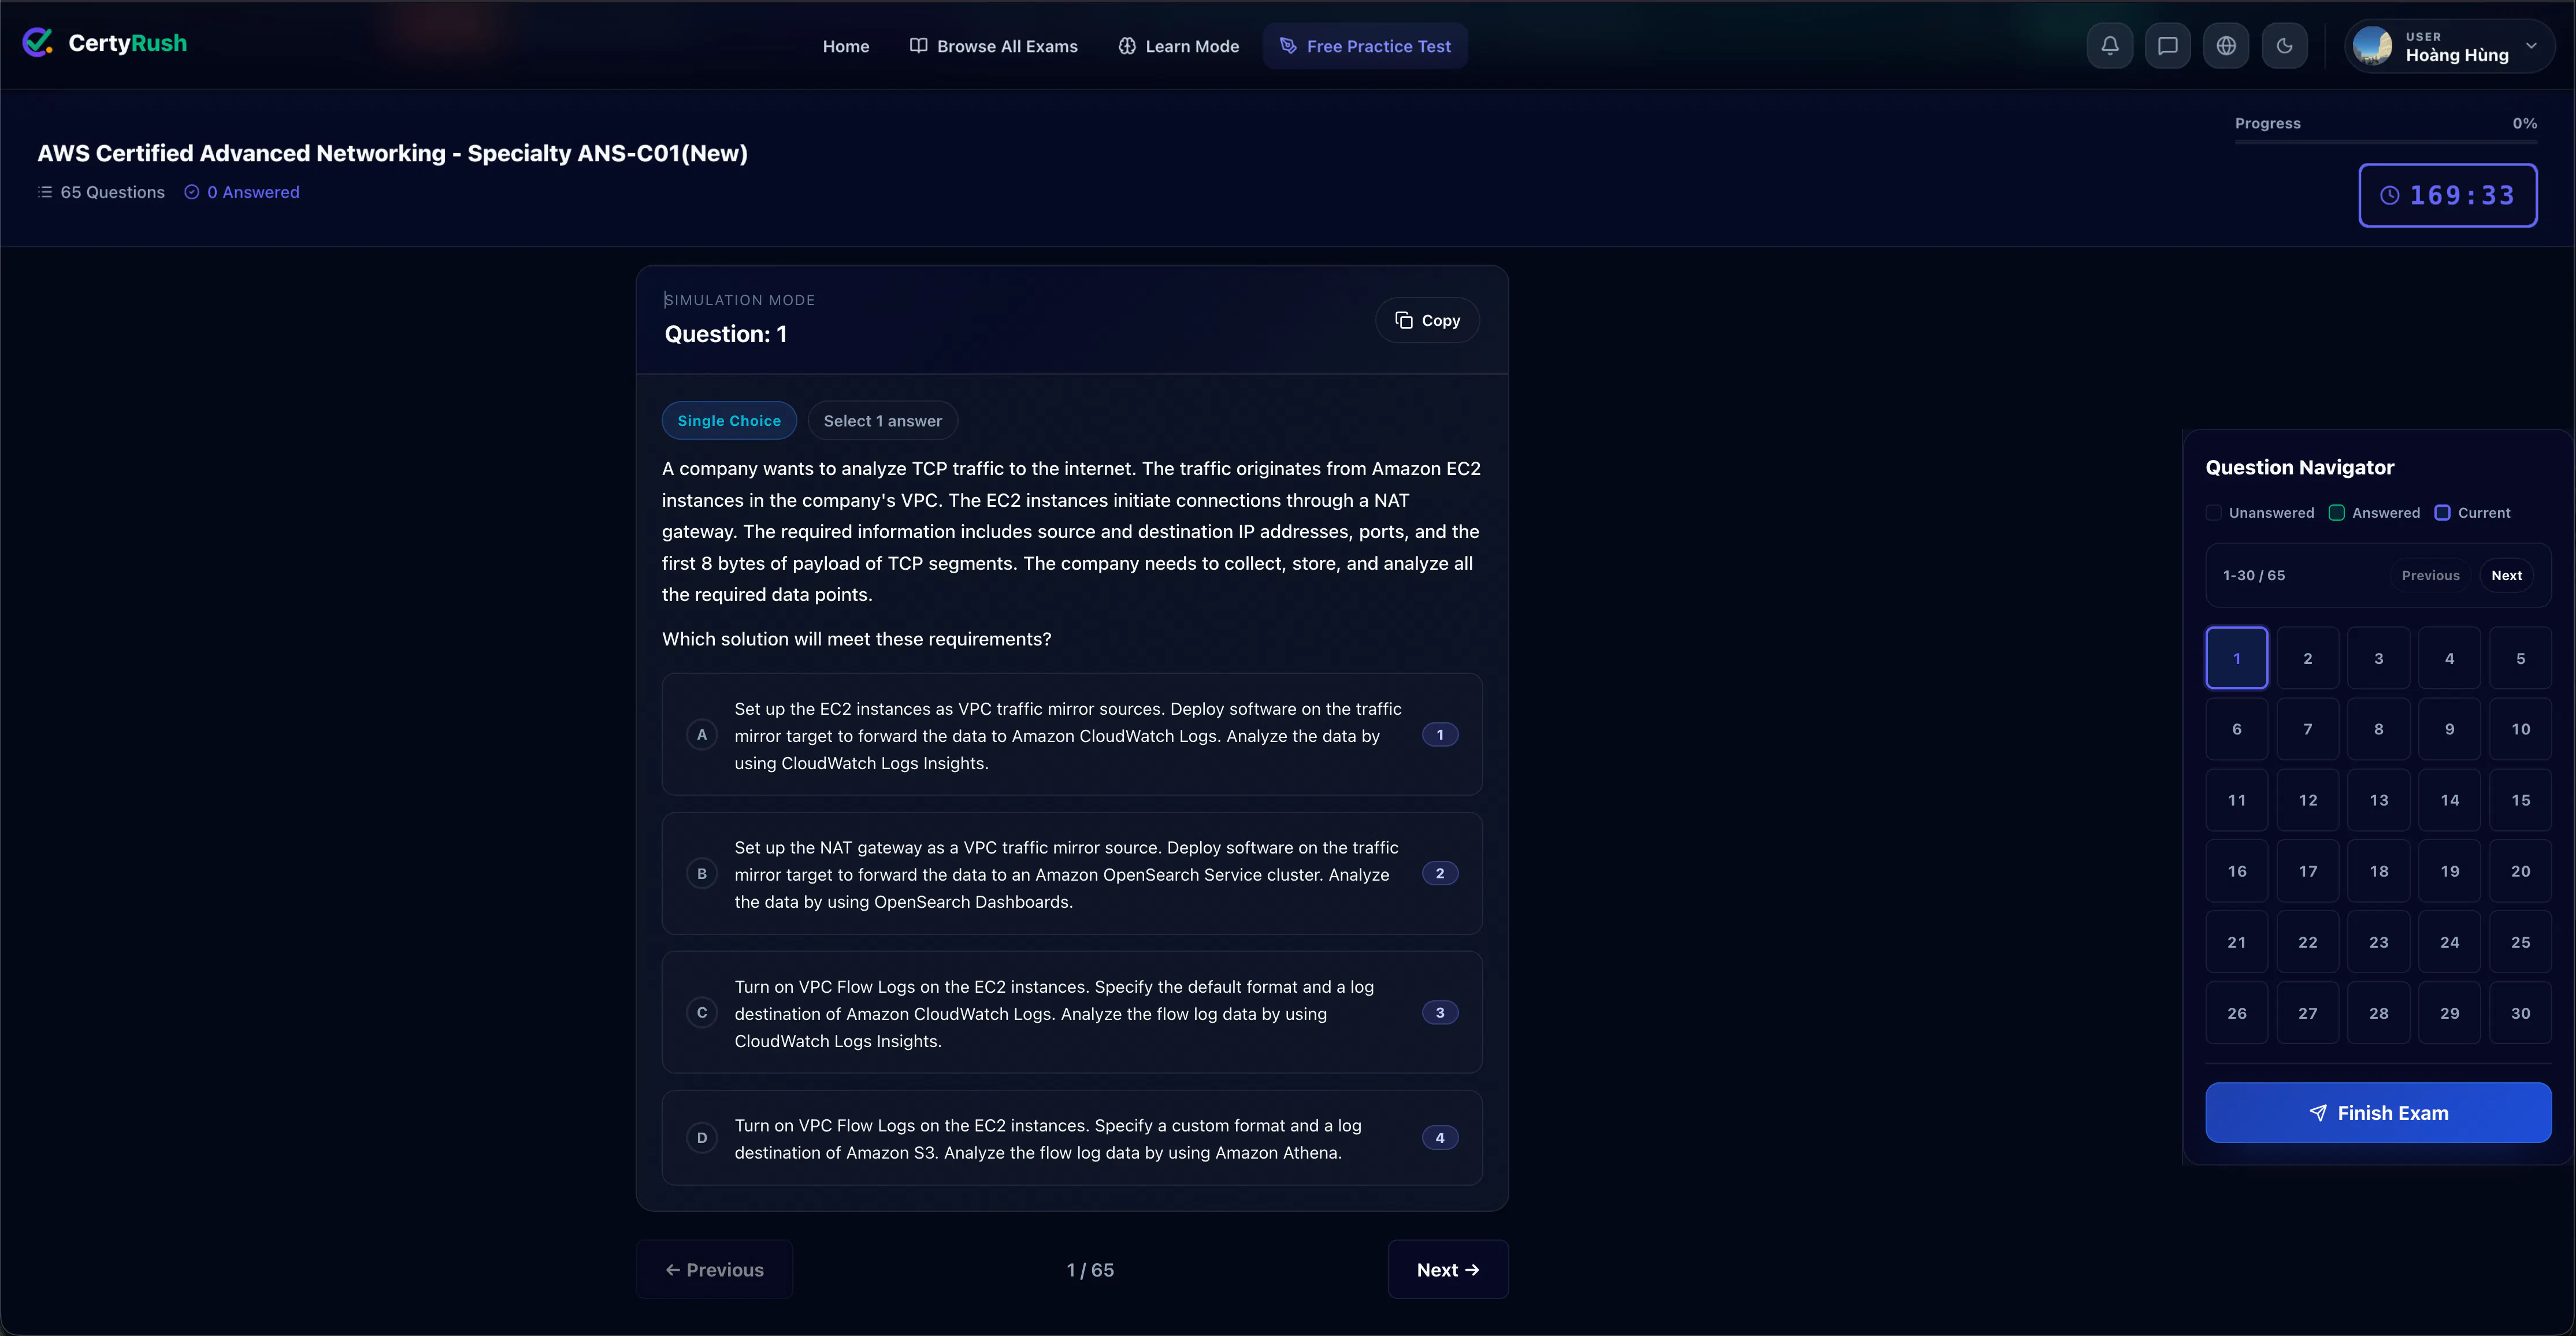Click the Select 1 answer badge
Image resolution: width=2576 pixels, height=1336 pixels.
coord(883,421)
